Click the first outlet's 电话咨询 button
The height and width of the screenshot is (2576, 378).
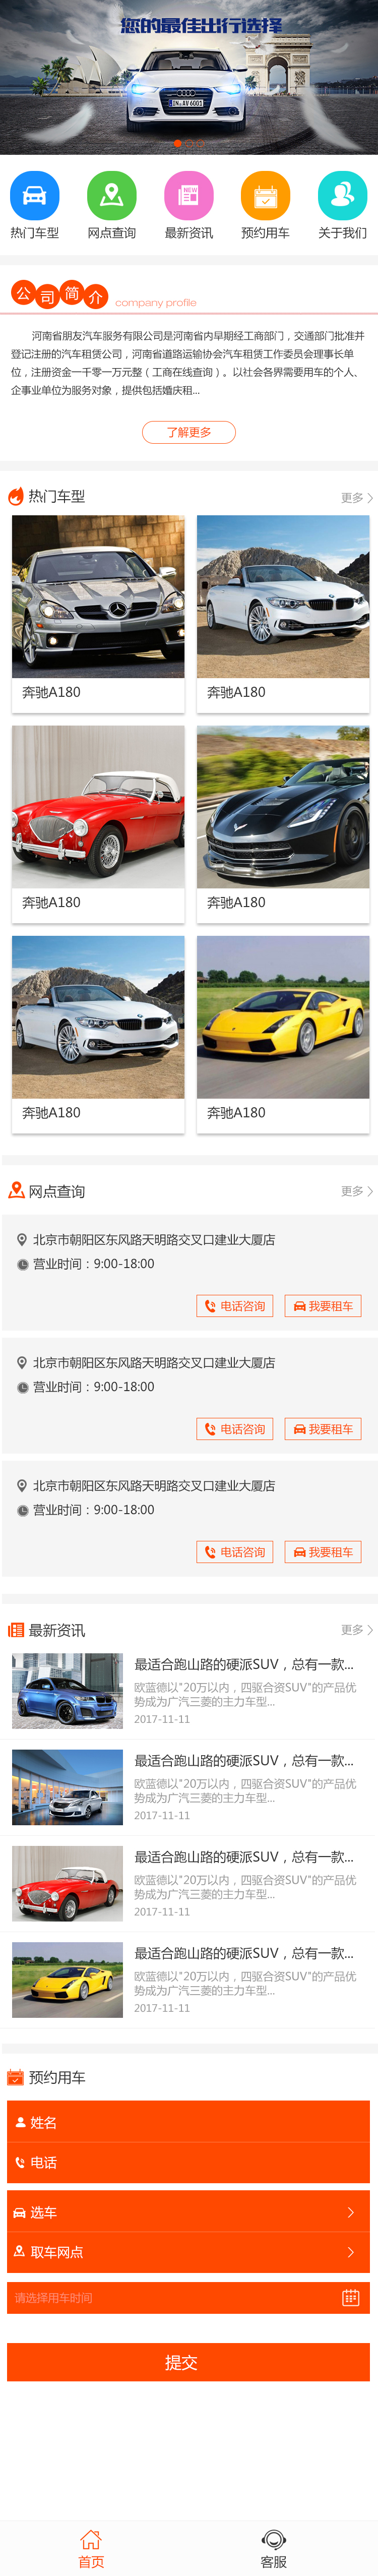pyautogui.click(x=235, y=1306)
